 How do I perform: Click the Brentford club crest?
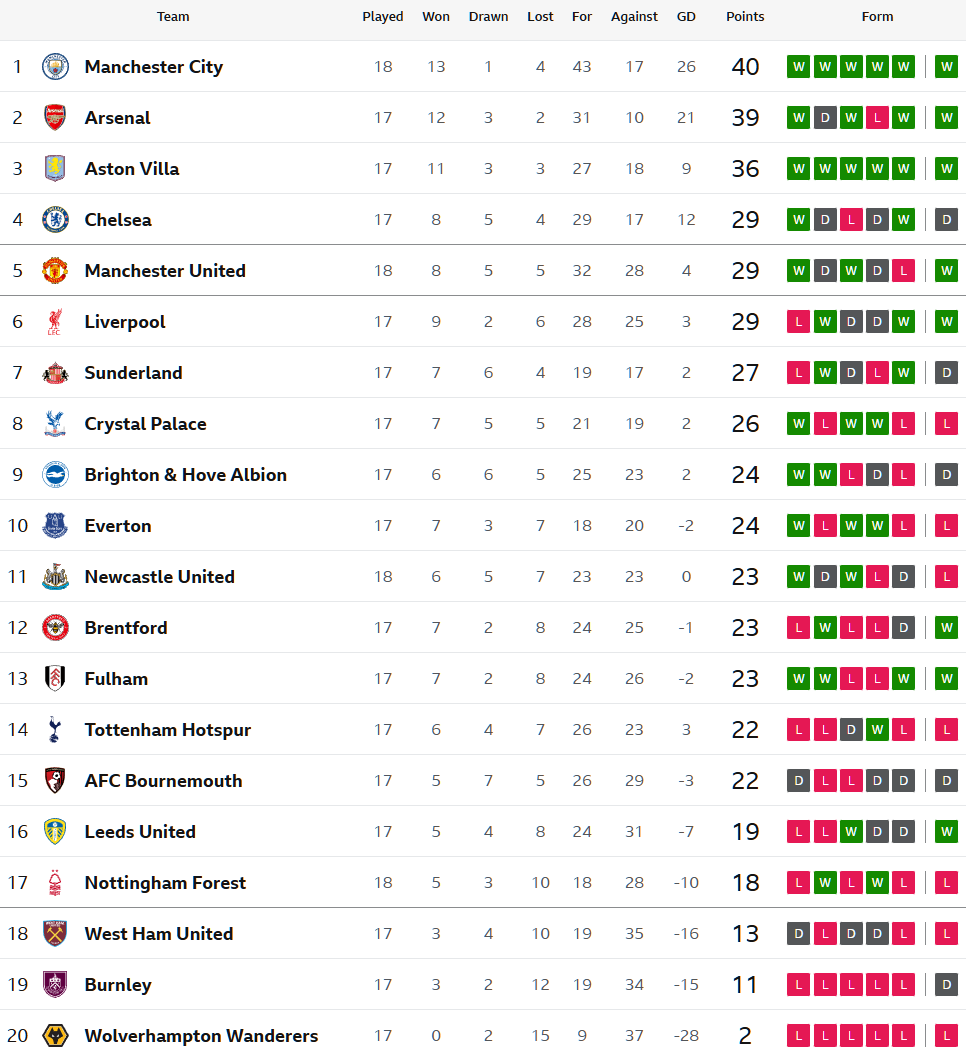click(55, 628)
